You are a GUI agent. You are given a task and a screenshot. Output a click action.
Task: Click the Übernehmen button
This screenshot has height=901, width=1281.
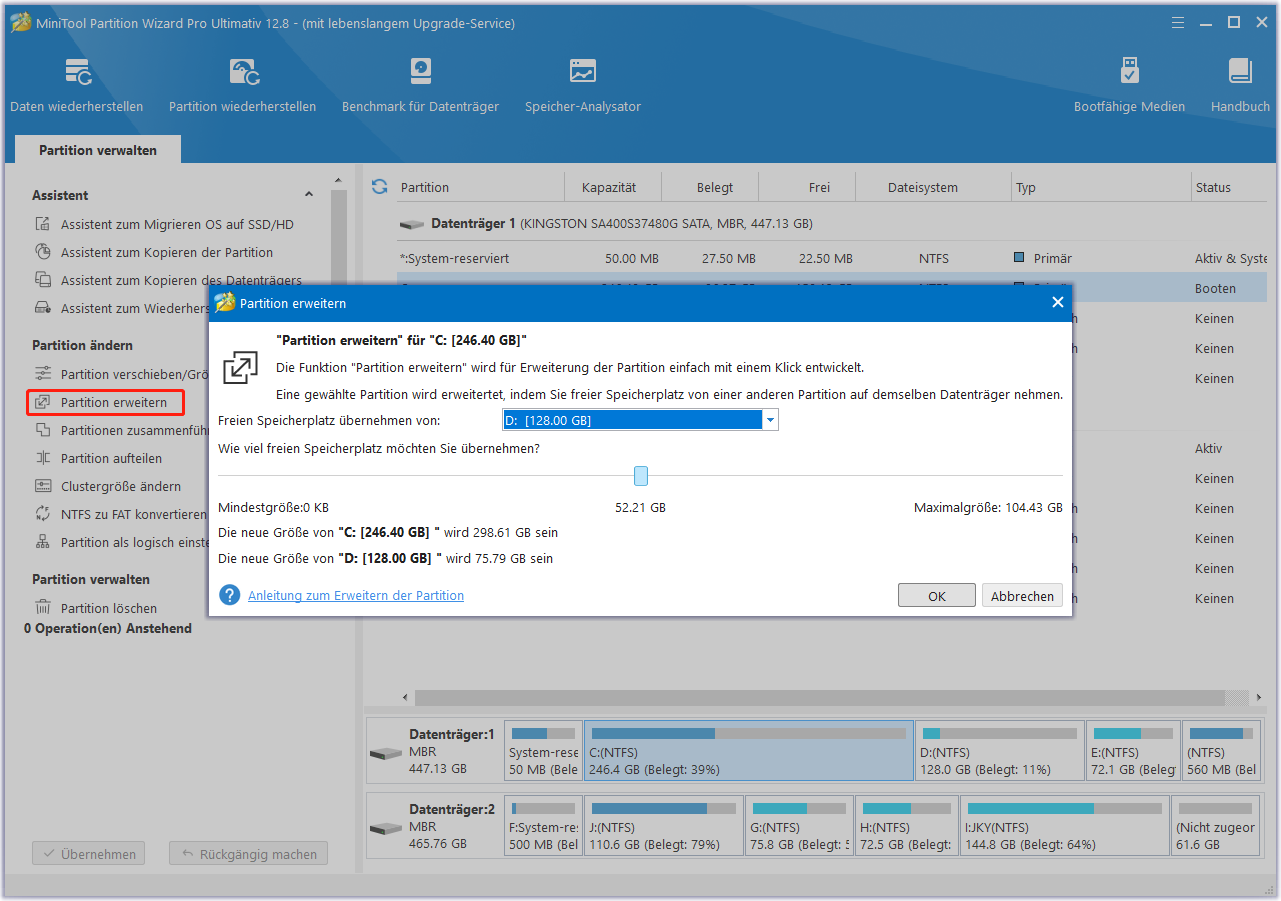pos(88,854)
